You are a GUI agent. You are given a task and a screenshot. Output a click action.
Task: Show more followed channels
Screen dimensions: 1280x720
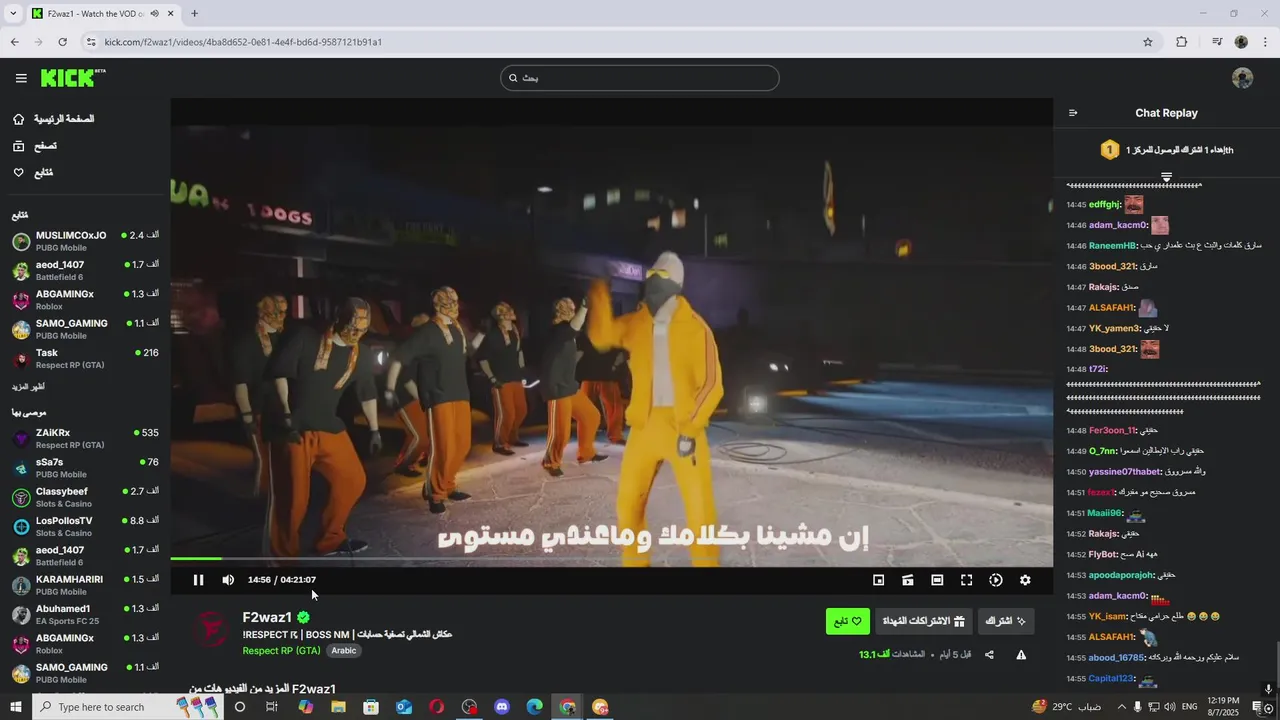28,387
